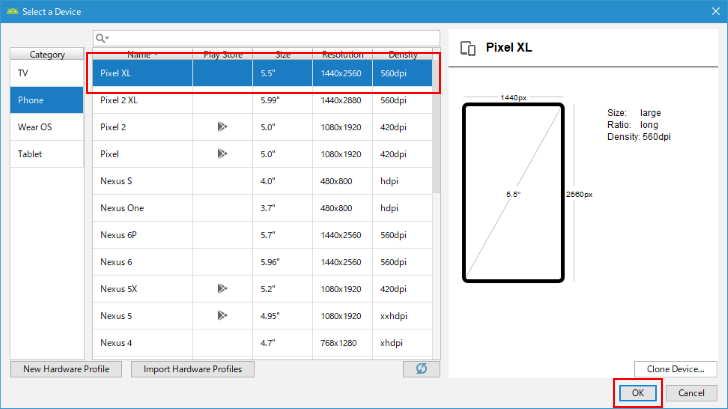The width and height of the screenshot is (728, 409).
Task: Click the Play Store icon in Nexus 5X row
Action: pyautogui.click(x=222, y=289)
